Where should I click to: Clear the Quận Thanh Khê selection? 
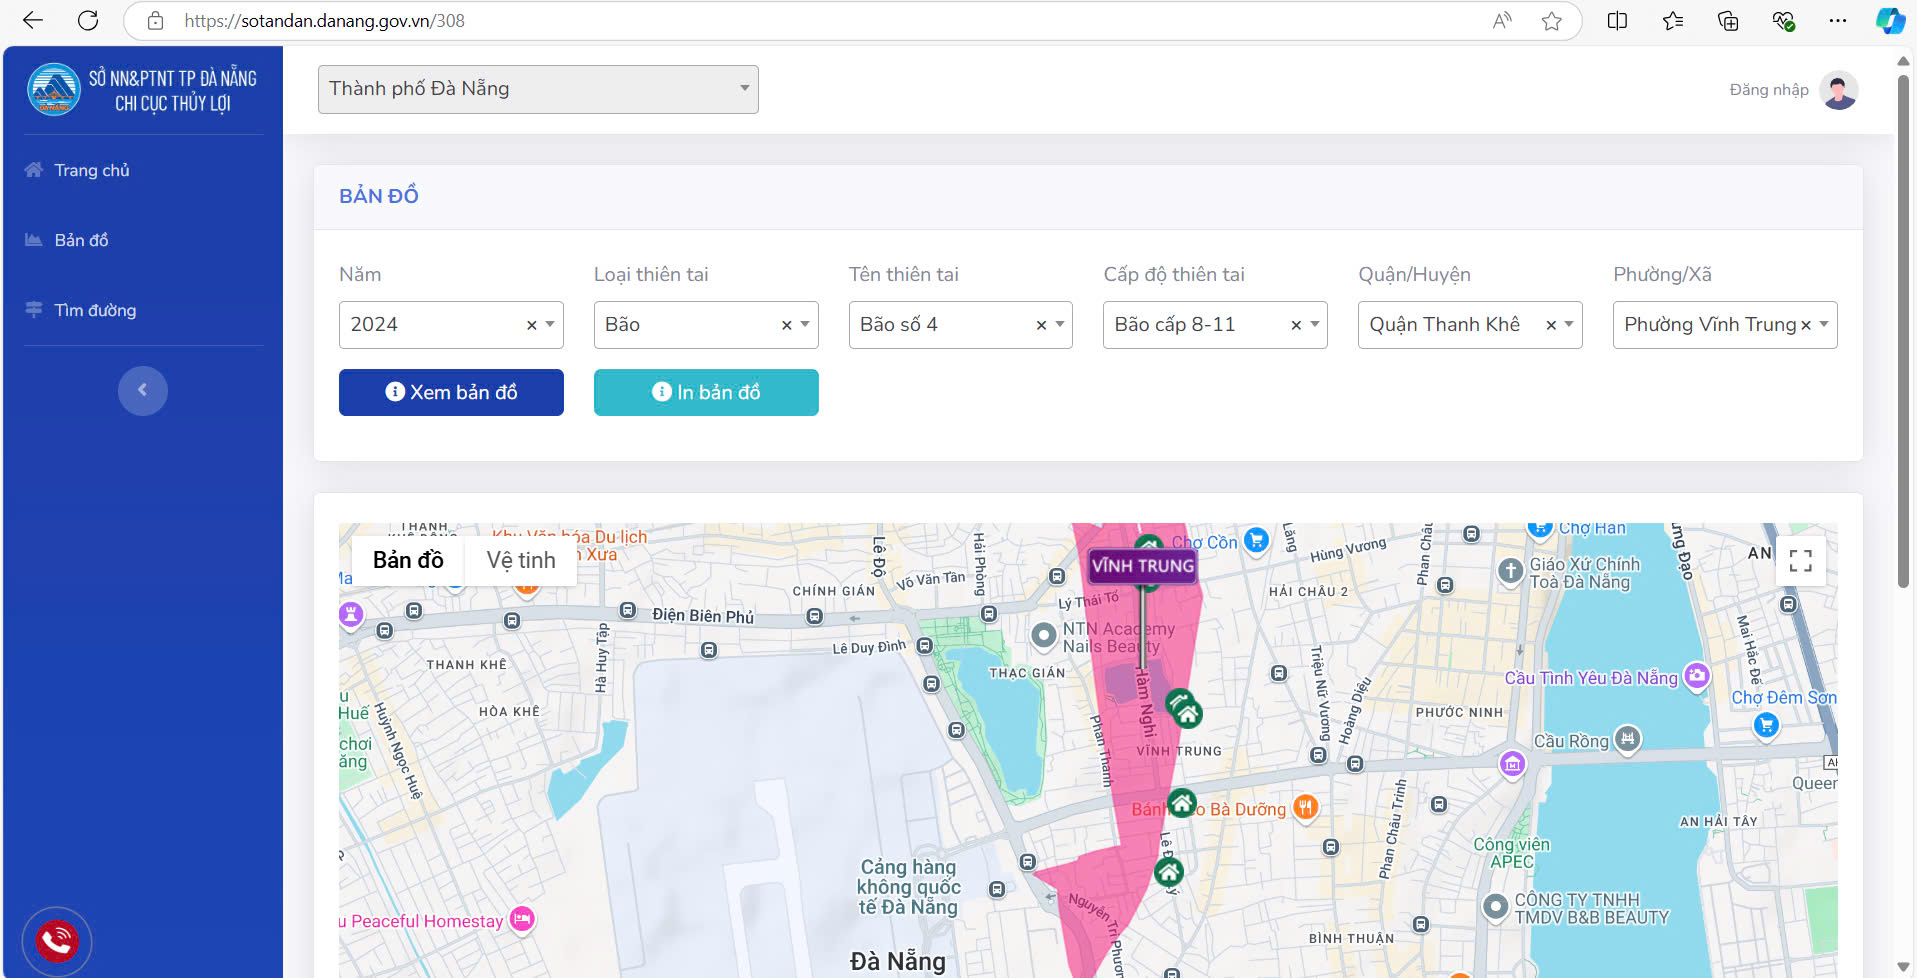(x=1551, y=325)
